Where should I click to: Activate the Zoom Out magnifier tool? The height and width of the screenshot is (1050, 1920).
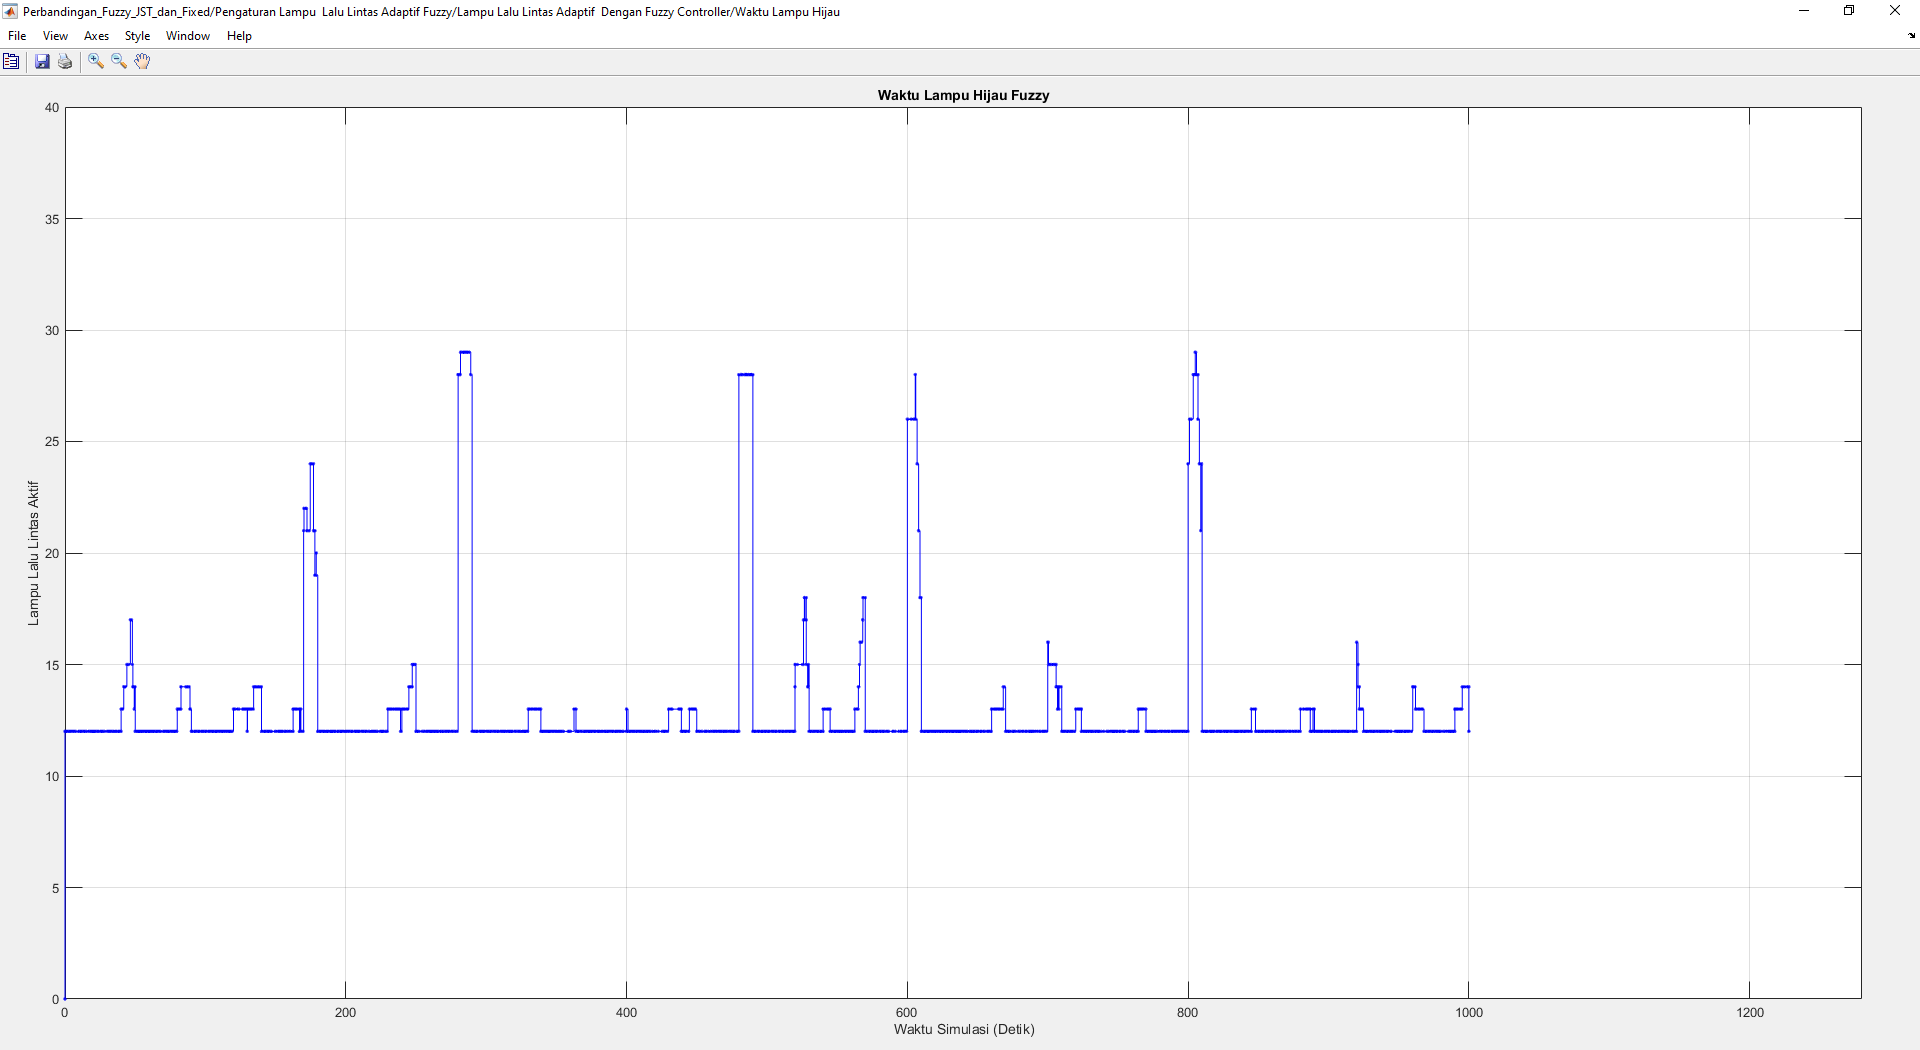point(119,62)
